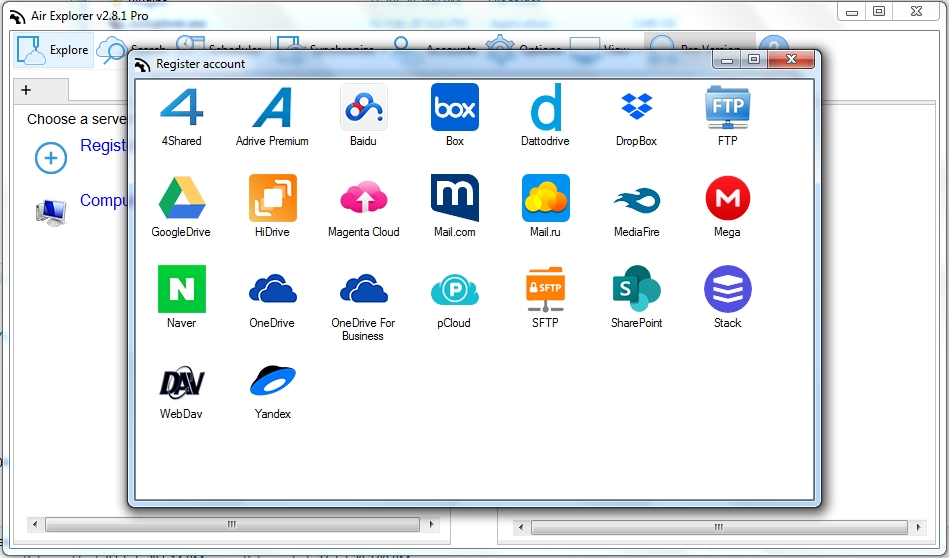Click right scroll arrow in right pane
This screenshot has width=949, height=558.
[x=918, y=527]
